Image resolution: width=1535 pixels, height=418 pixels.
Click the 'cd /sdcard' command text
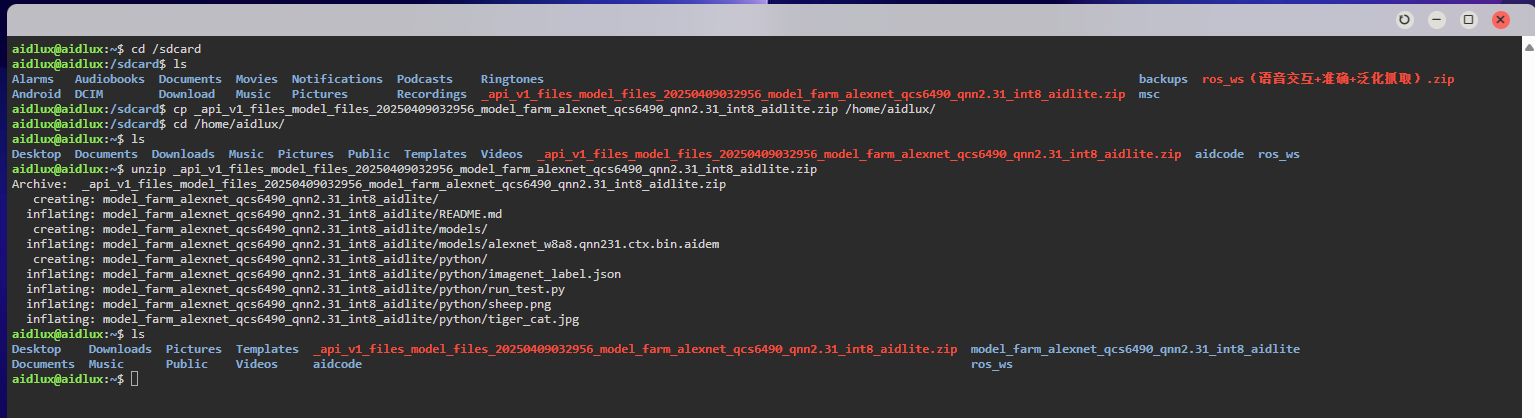[167, 49]
